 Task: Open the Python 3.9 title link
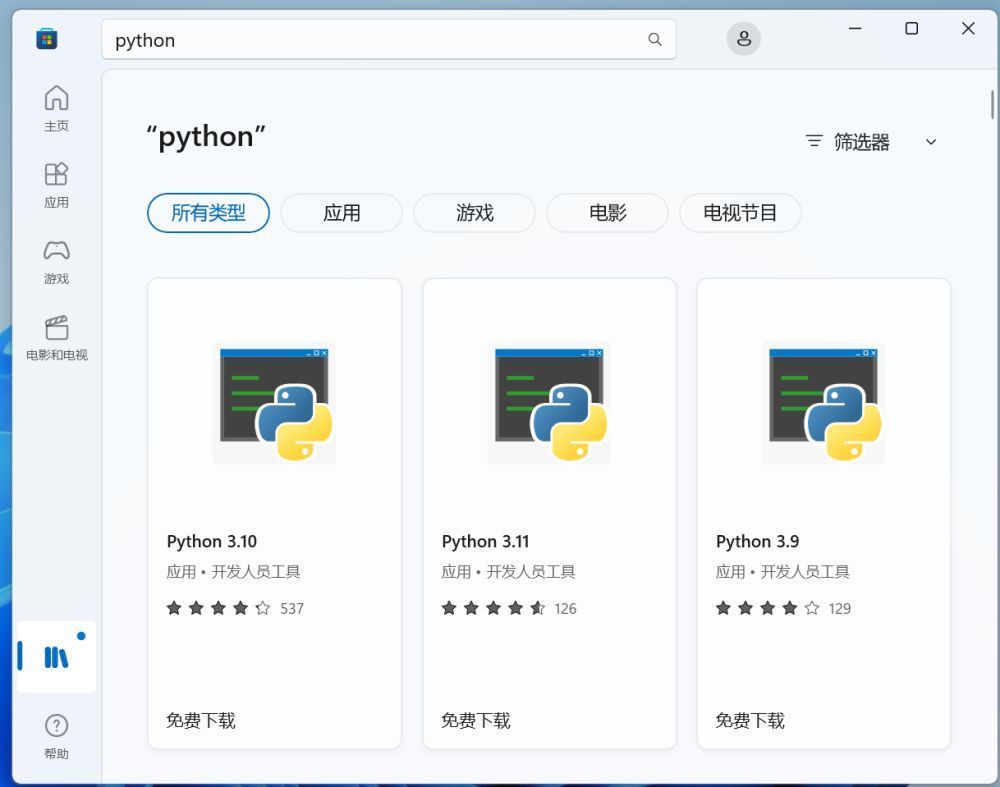pyautogui.click(x=757, y=541)
